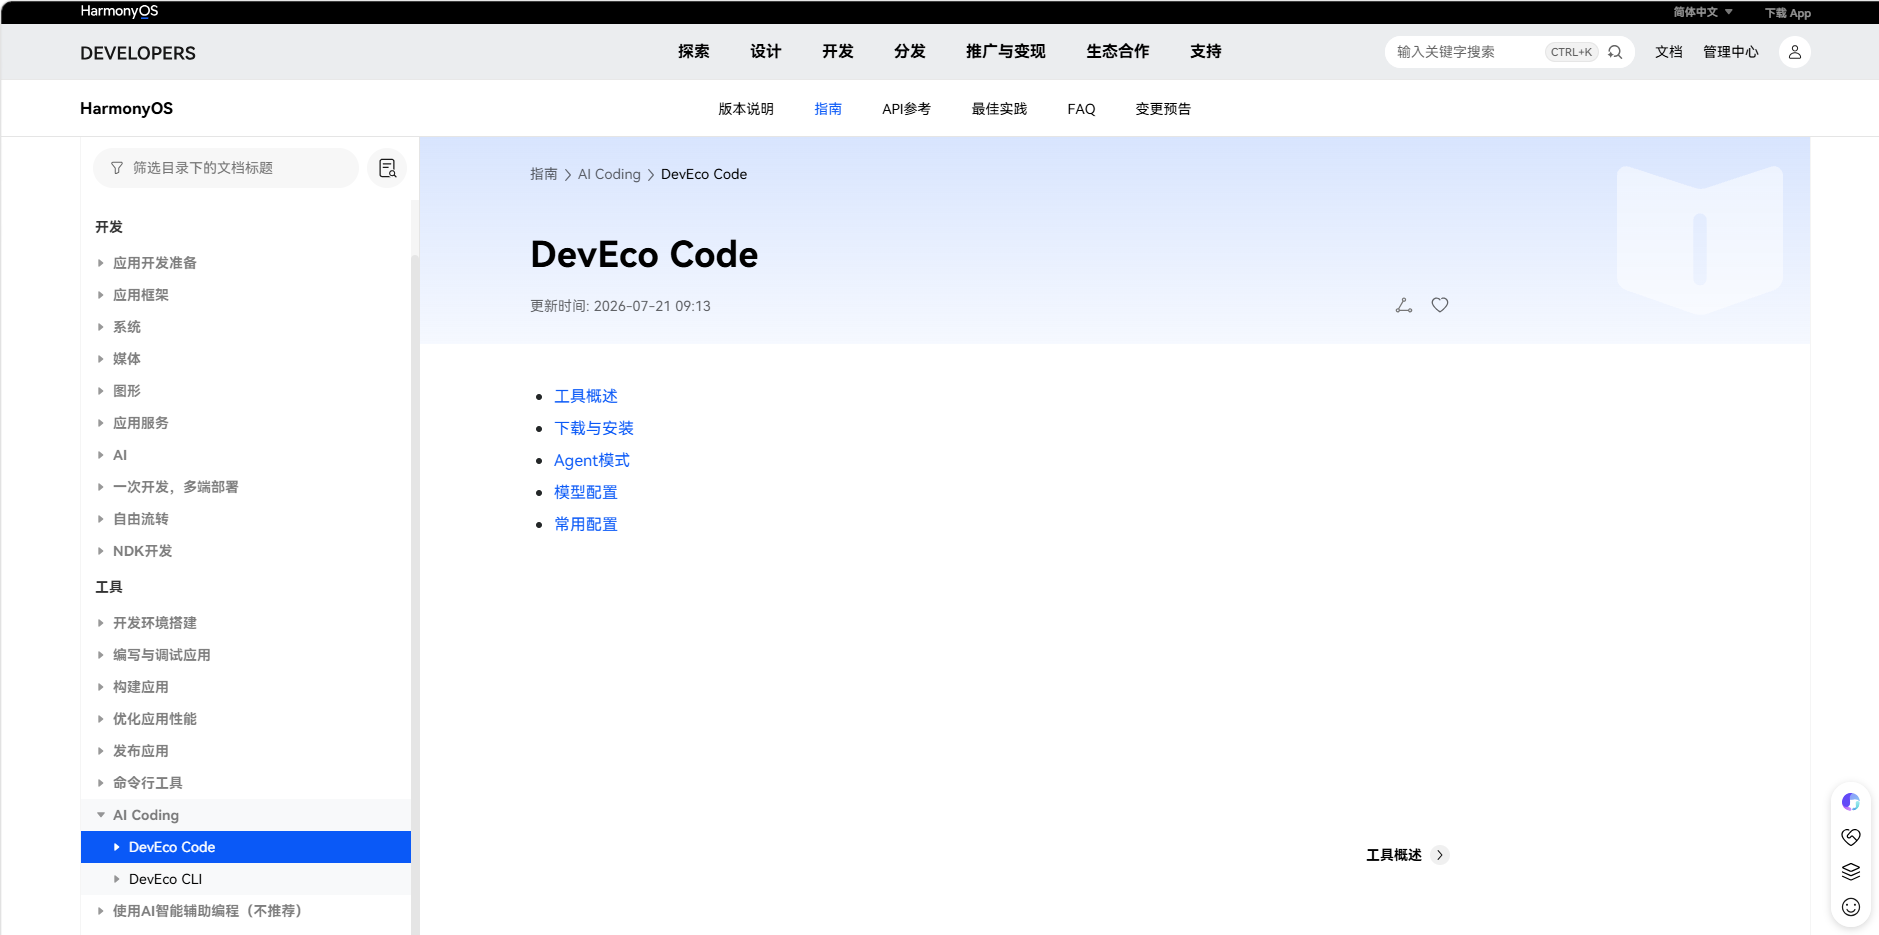This screenshot has height=935, width=1879.
Task: Expand the 系统 tree item
Action: point(100,327)
